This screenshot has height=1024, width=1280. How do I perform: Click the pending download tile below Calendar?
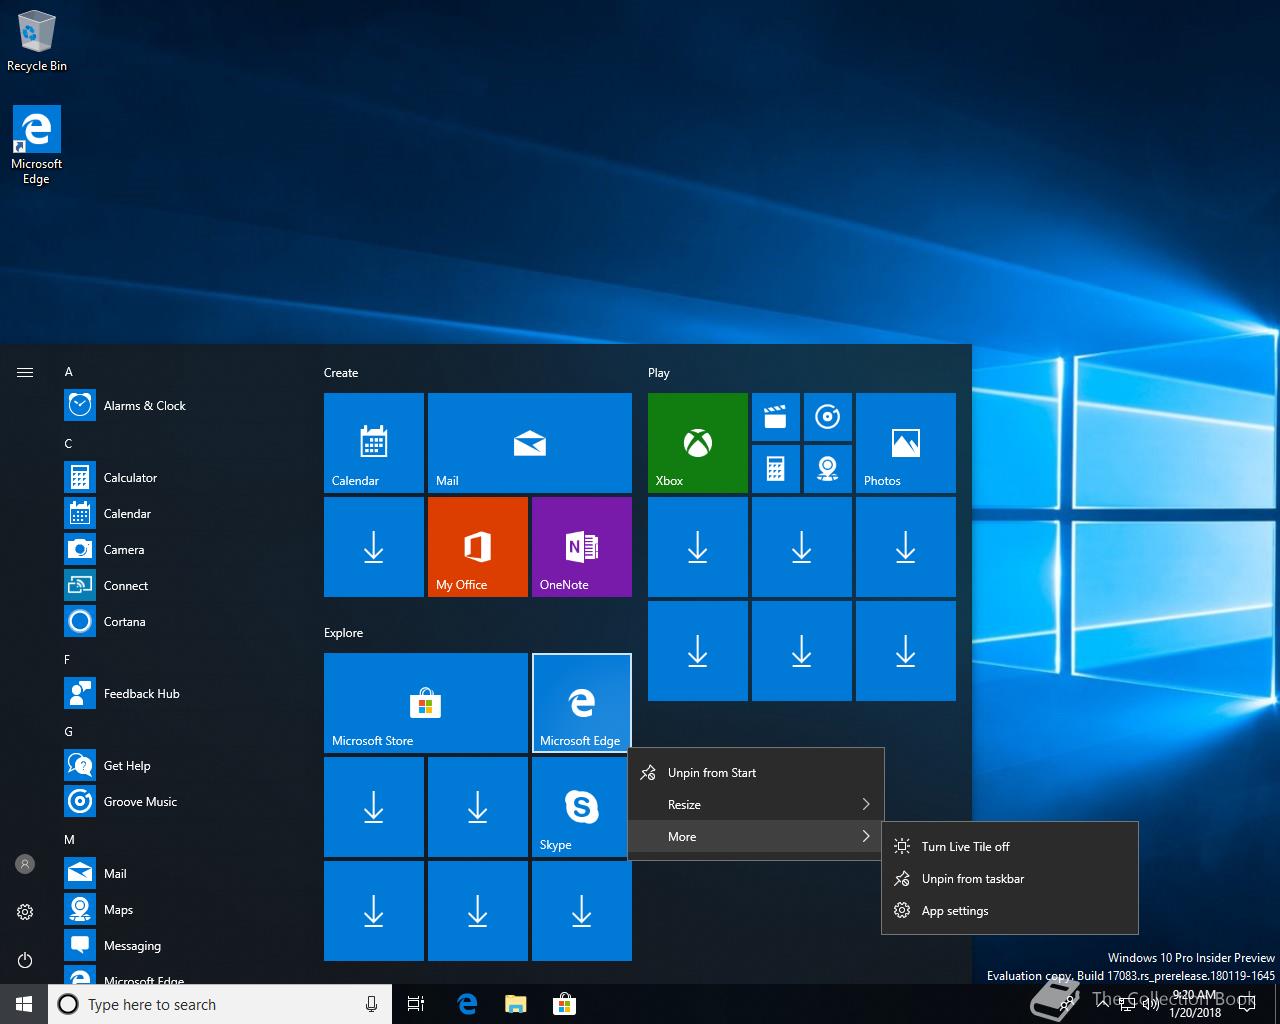pyautogui.click(x=374, y=547)
